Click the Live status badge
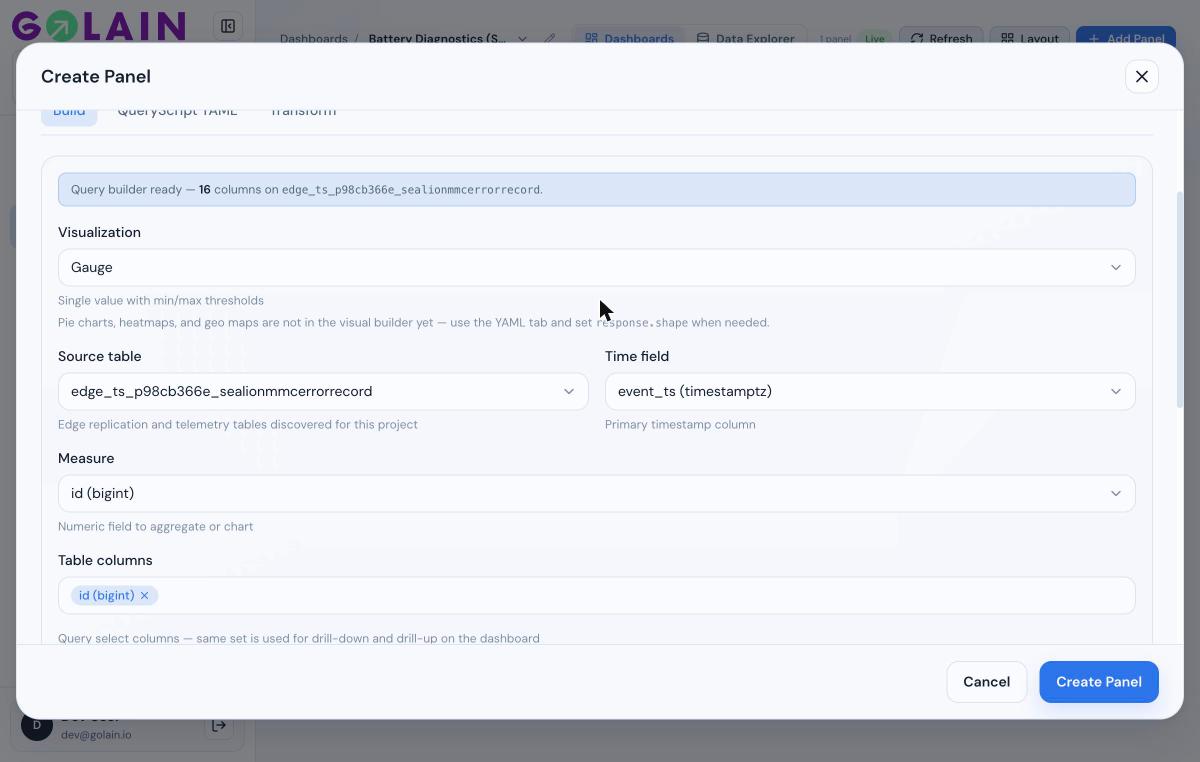The image size is (1200, 762). click(x=875, y=39)
